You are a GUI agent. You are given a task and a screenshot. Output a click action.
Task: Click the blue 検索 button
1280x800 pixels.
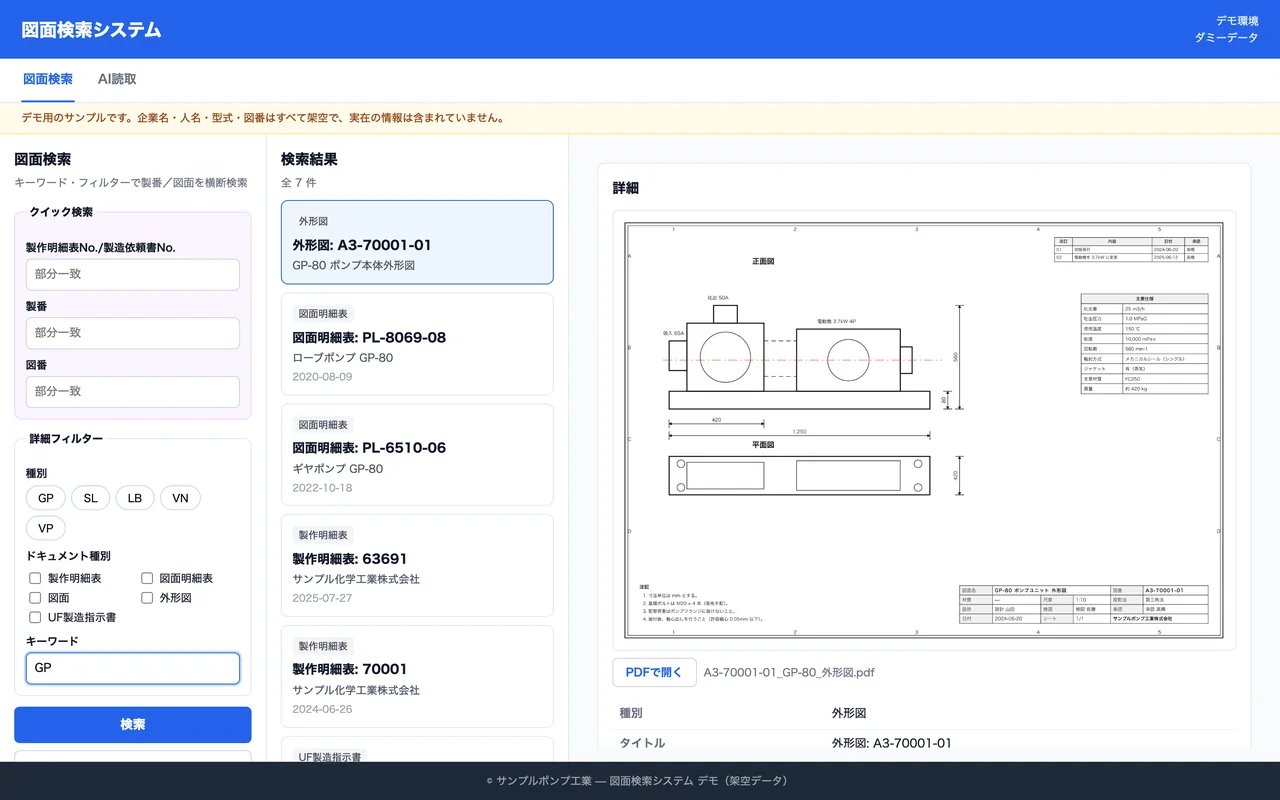pos(133,725)
